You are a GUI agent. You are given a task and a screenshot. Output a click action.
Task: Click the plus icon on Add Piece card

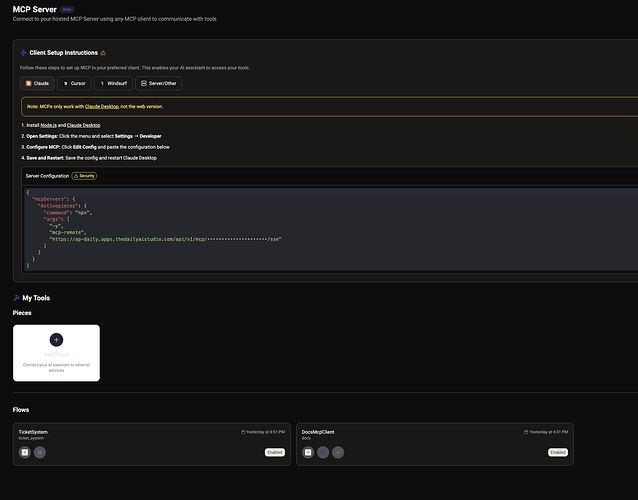coord(56,340)
